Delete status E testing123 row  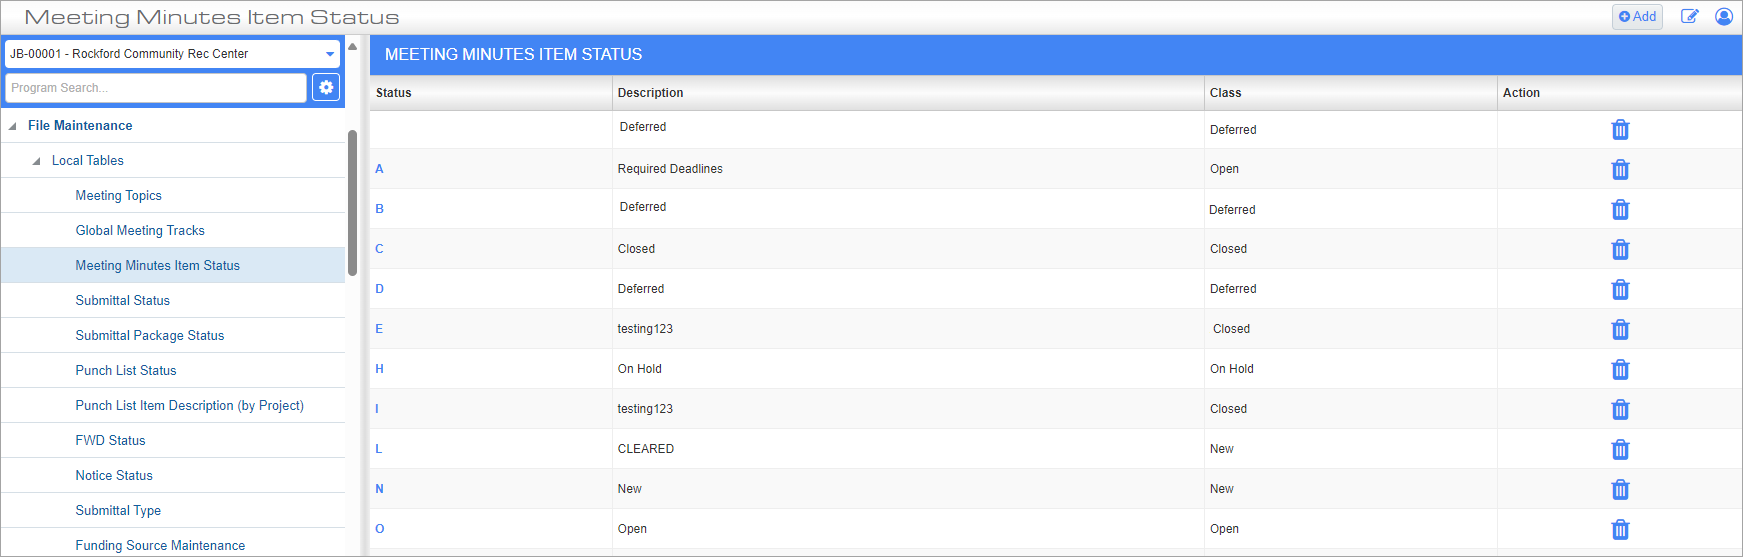click(1620, 330)
